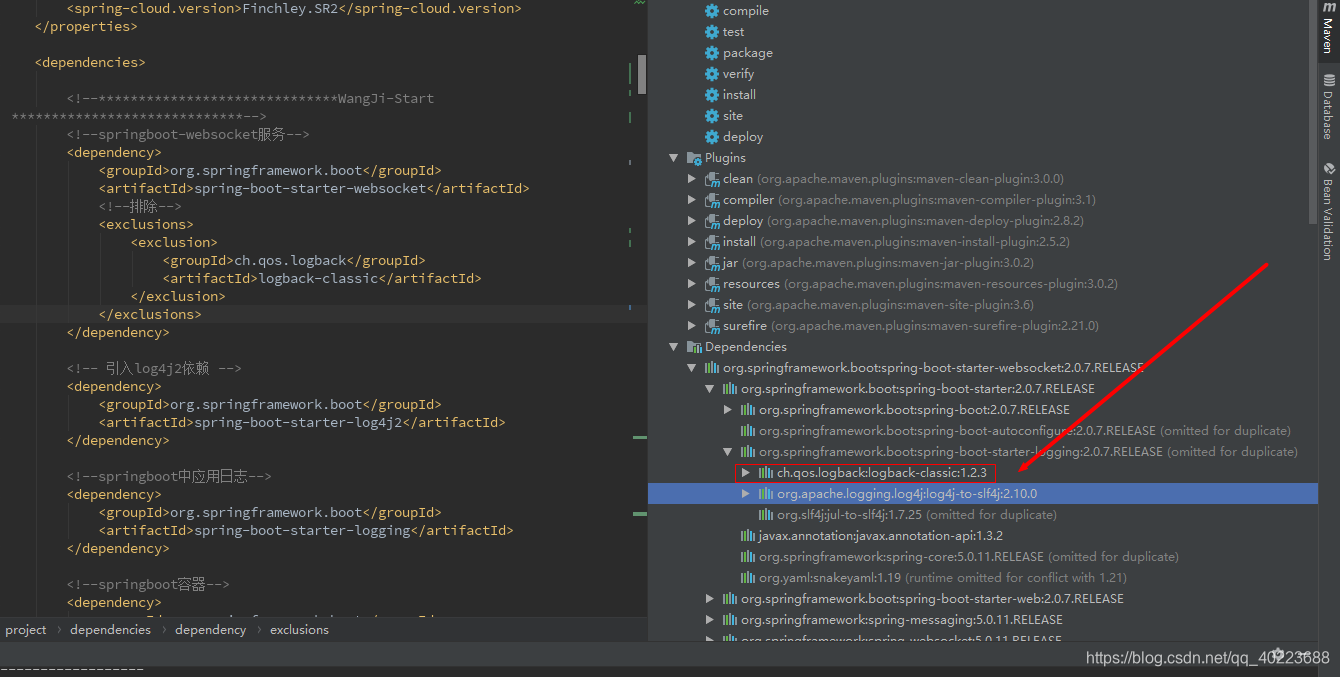Click the dependencies breadcrumb item
The width and height of the screenshot is (1340, 677).
pos(110,630)
